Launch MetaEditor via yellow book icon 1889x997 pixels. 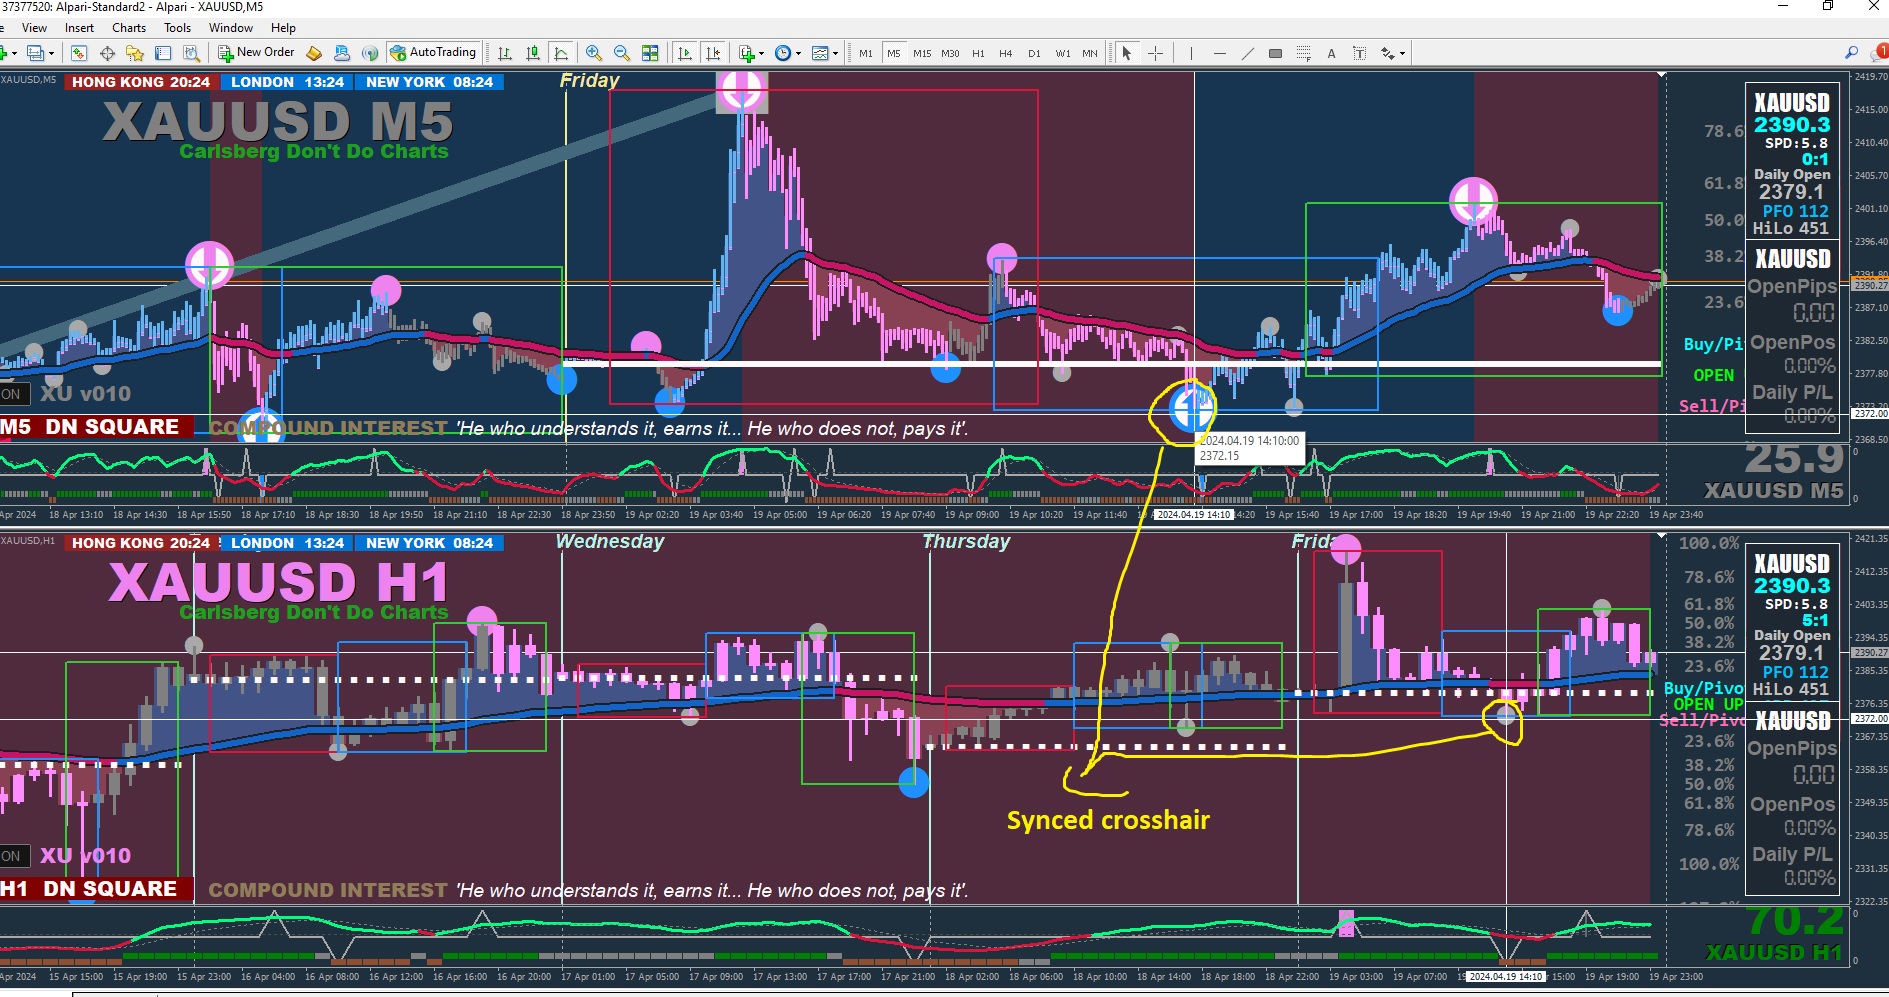[x=314, y=53]
